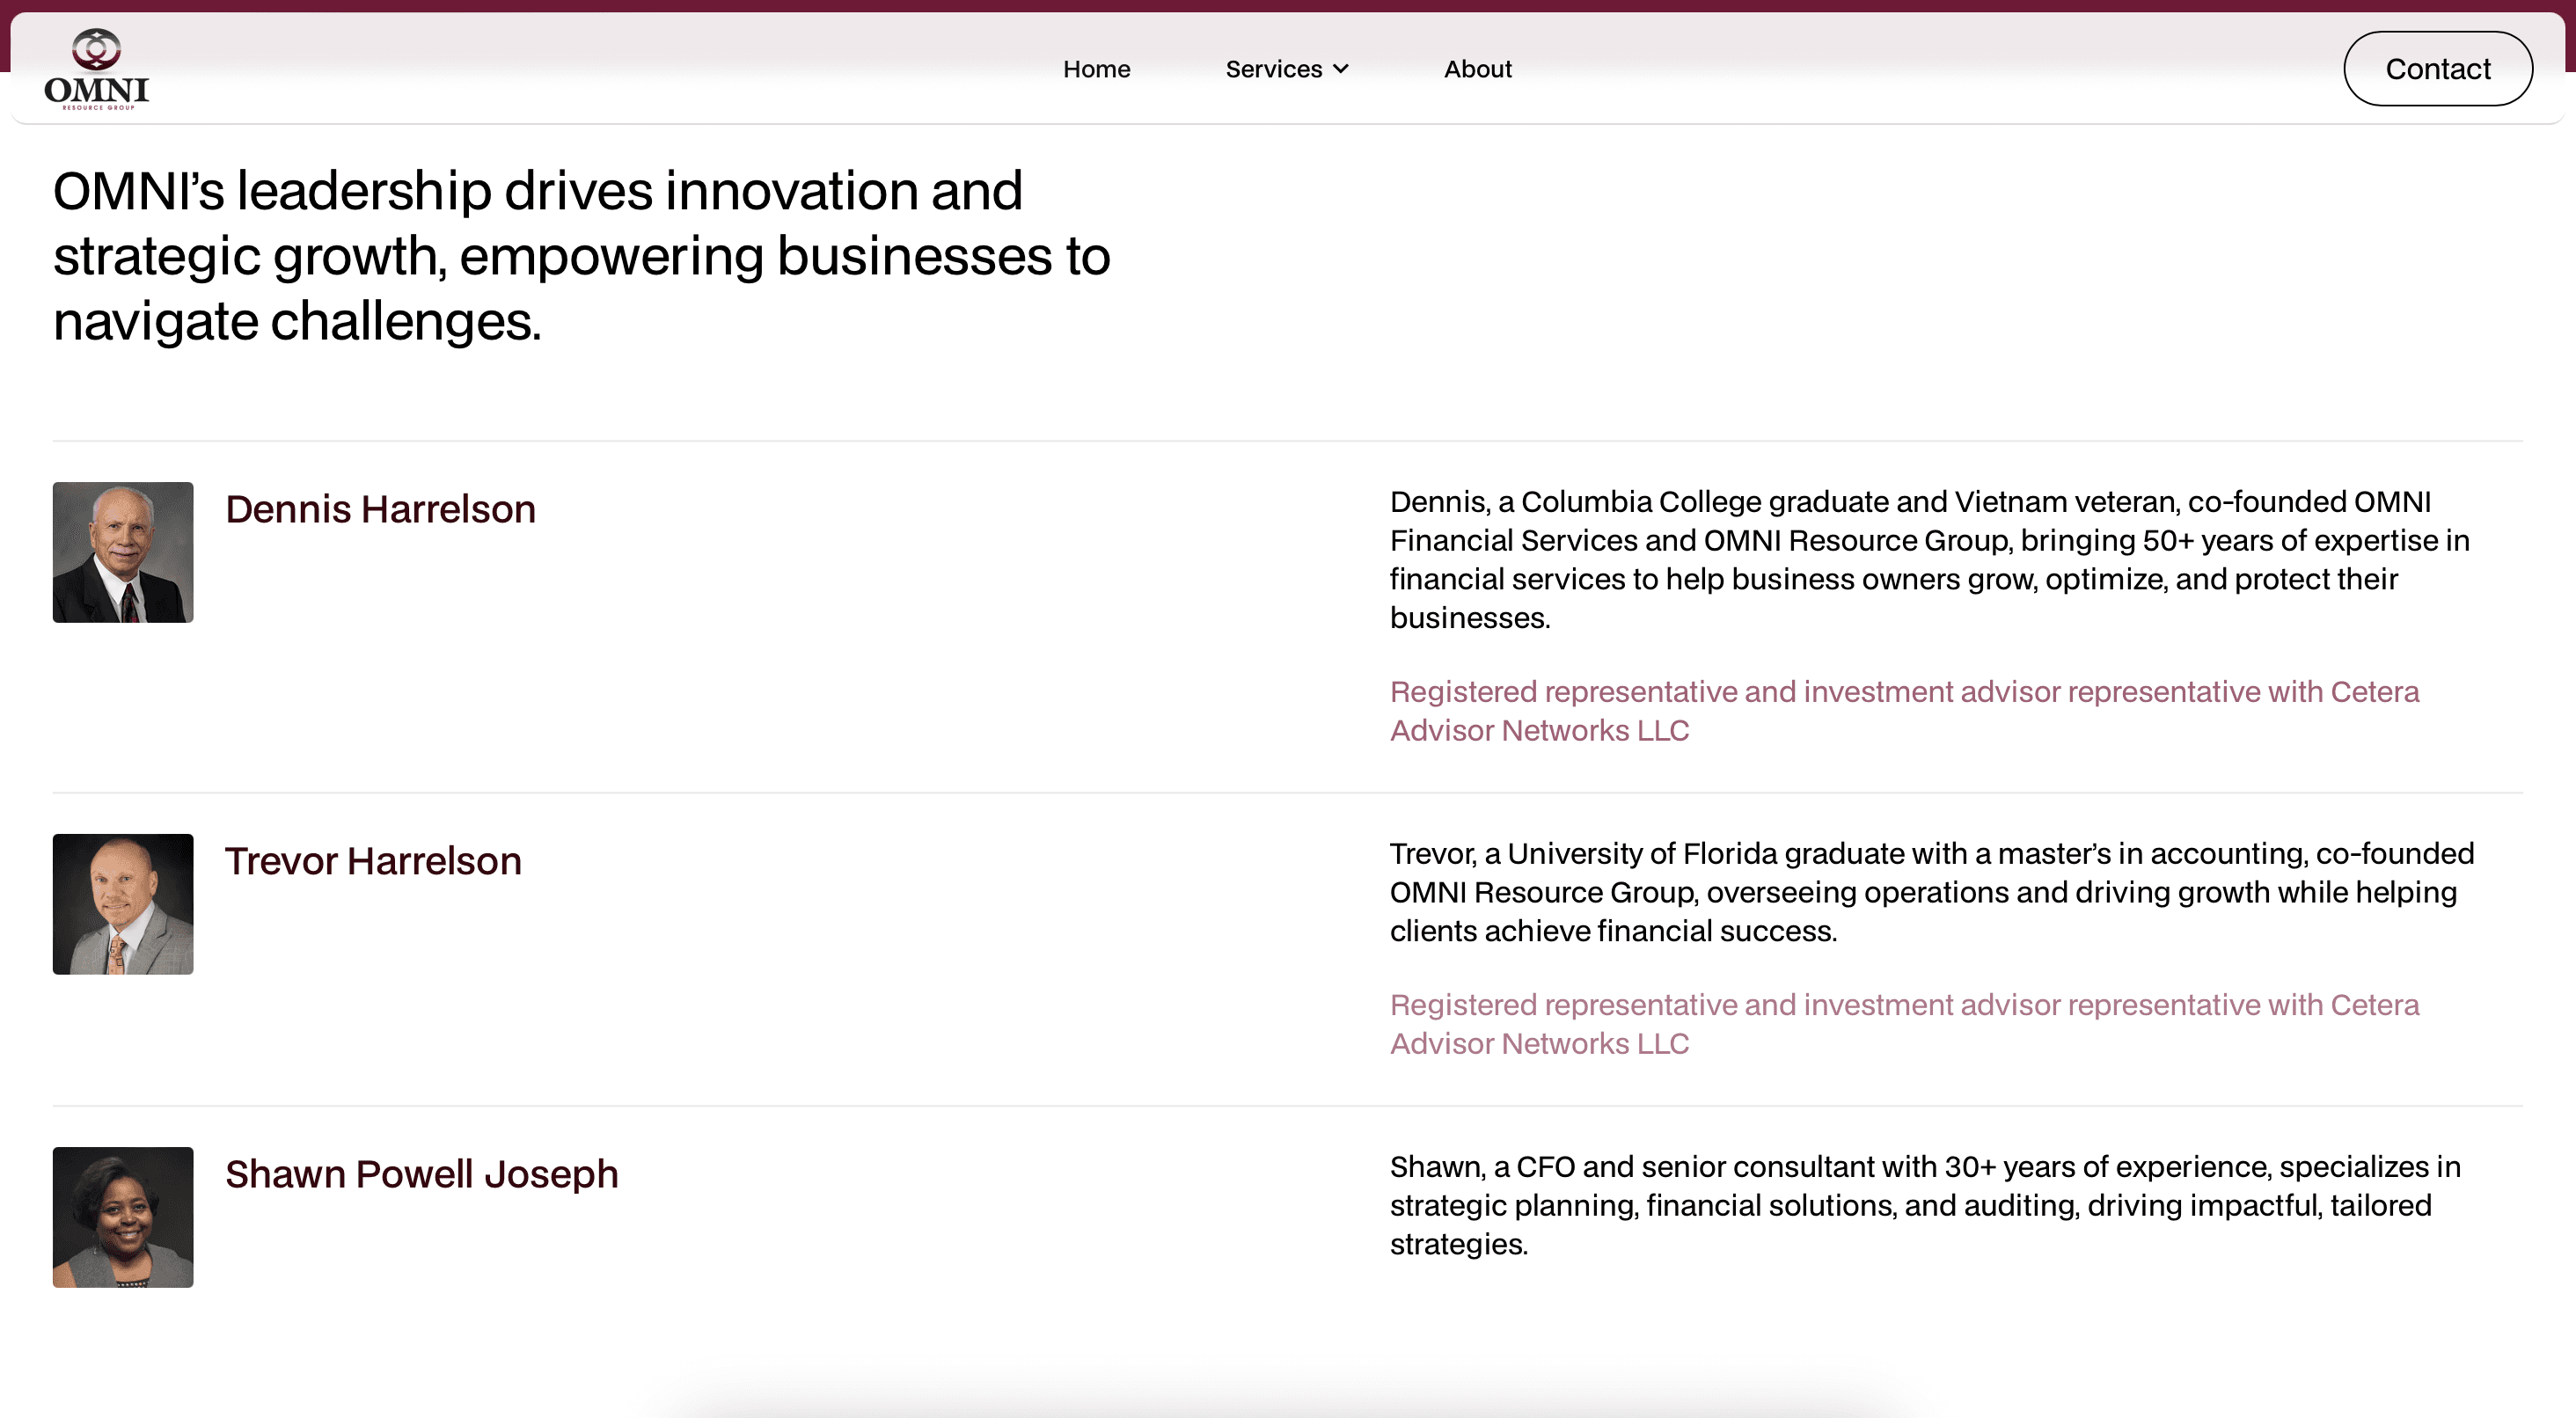Viewport: 2576px width, 1418px height.
Task: Click Dennis's Columbia College biography paragraph
Action: tap(1928, 559)
